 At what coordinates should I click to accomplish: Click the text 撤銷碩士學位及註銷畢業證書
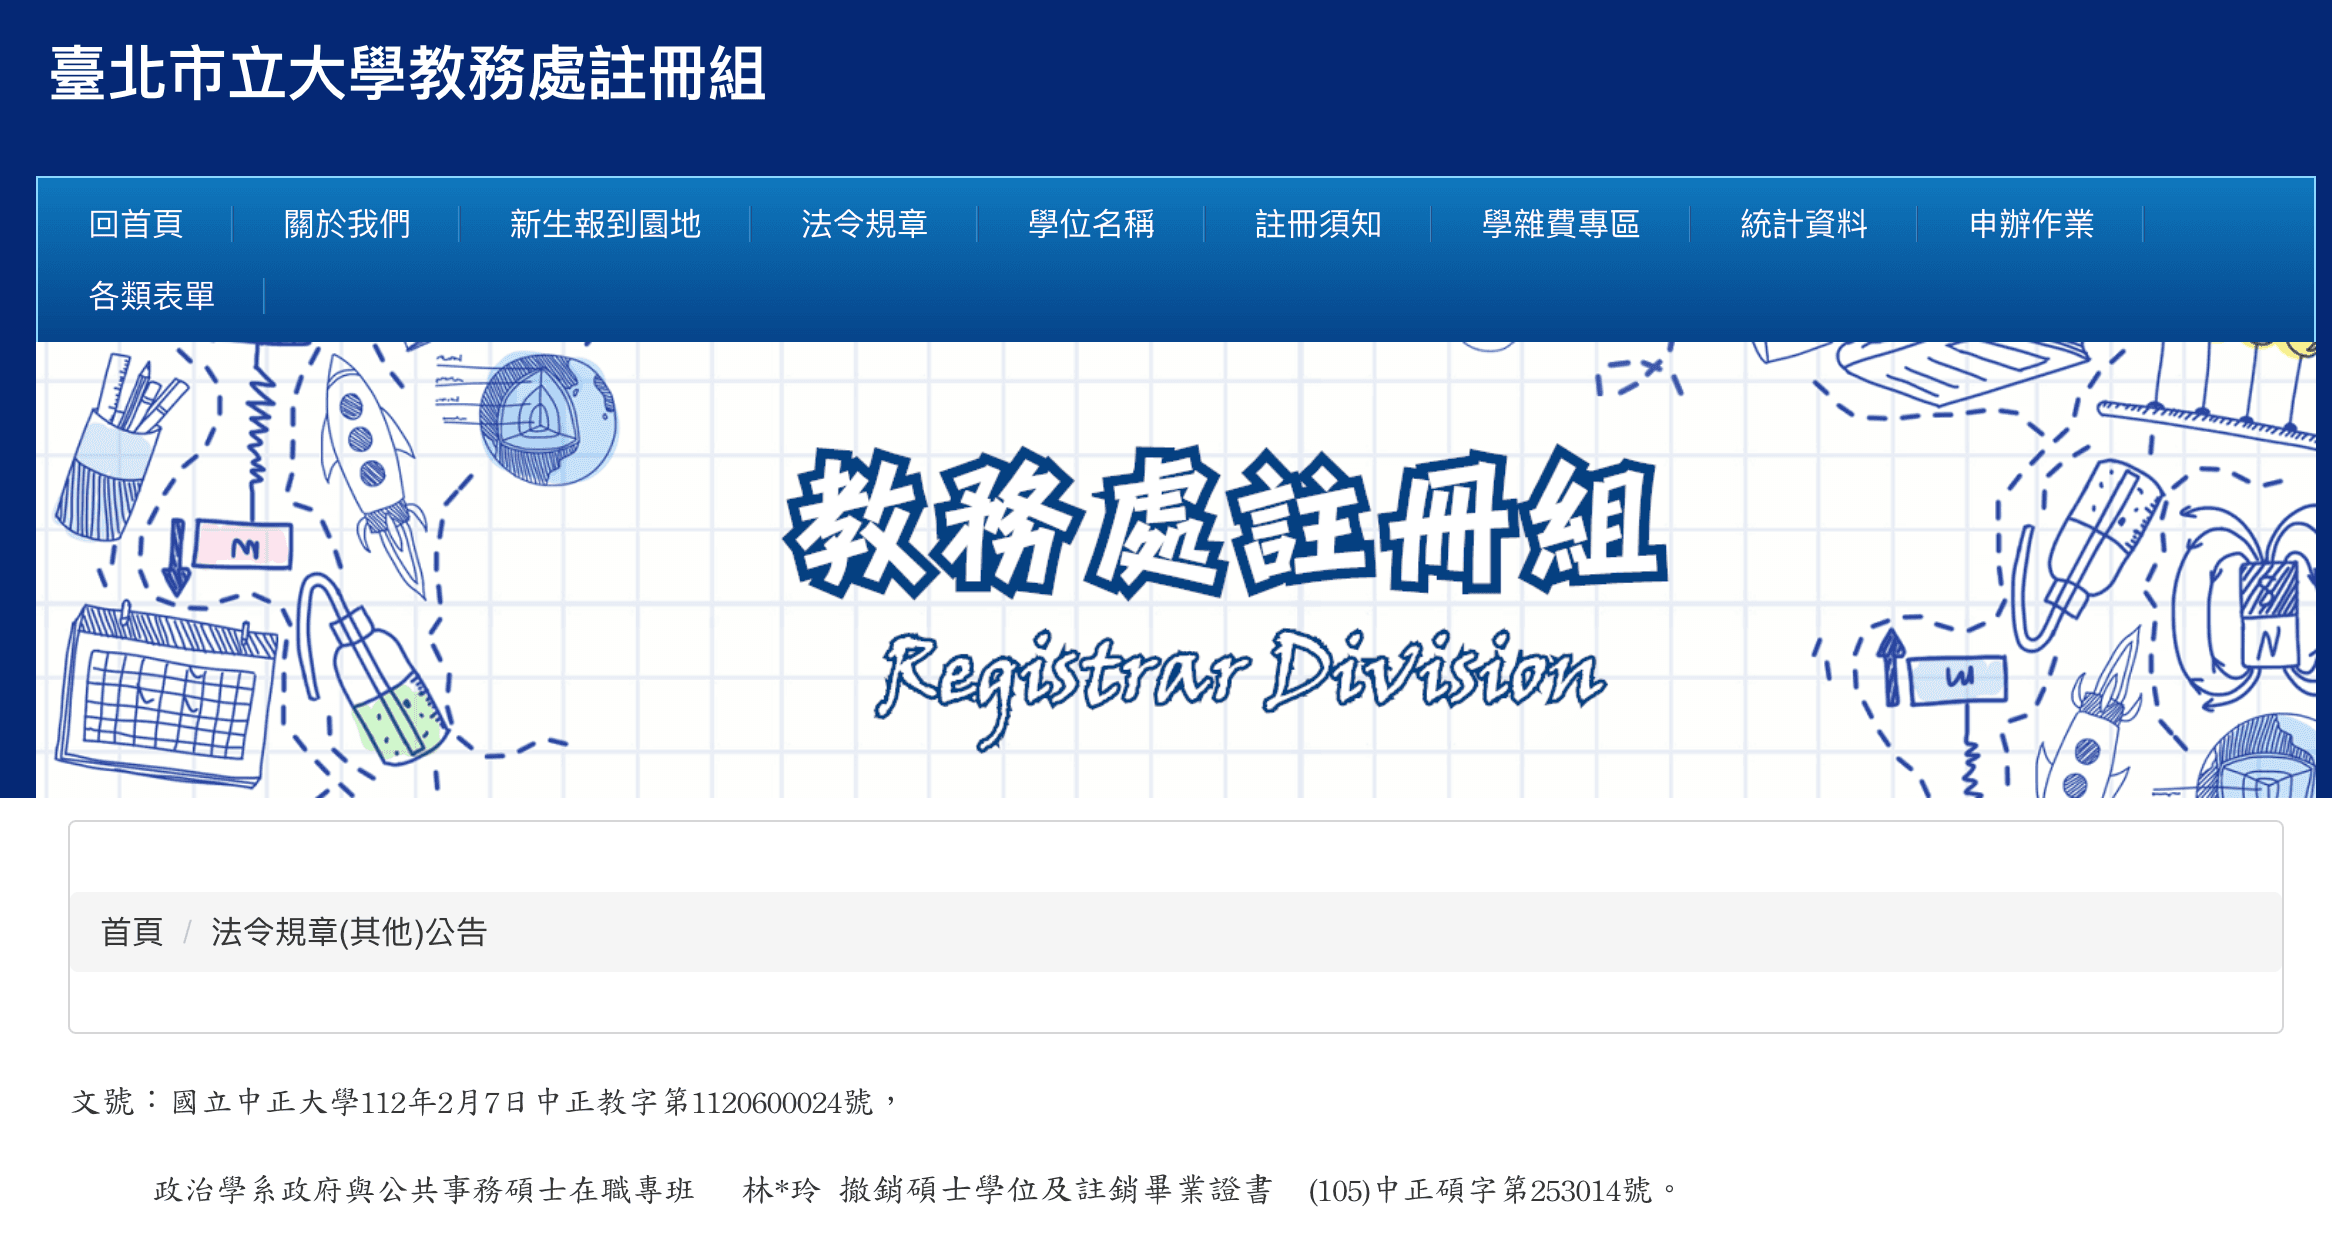(x=1056, y=1190)
